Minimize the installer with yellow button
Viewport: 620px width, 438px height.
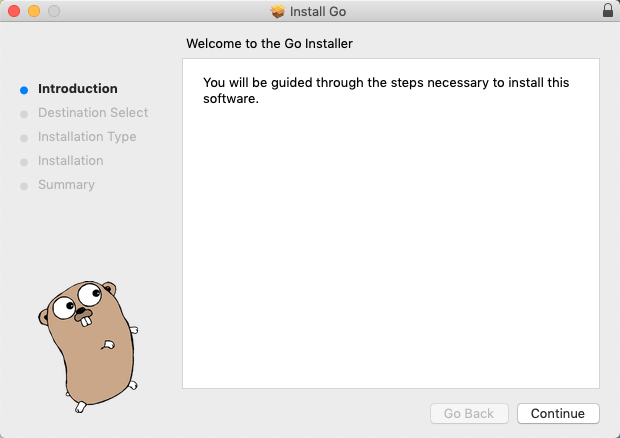pyautogui.click(x=34, y=11)
